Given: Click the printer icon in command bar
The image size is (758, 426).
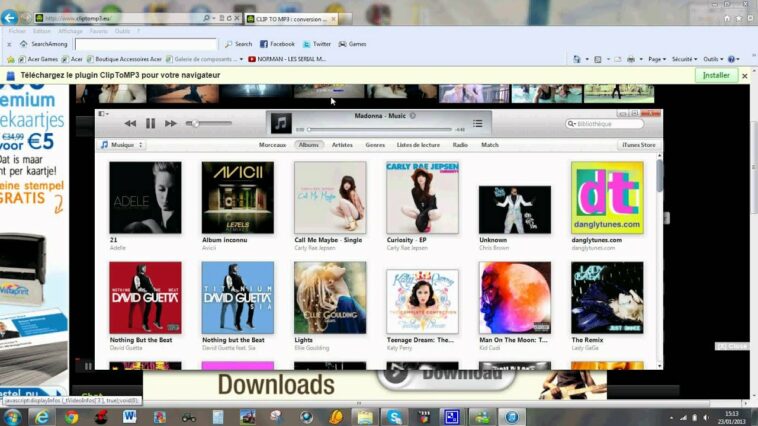Looking at the screenshot, I should point(631,59).
